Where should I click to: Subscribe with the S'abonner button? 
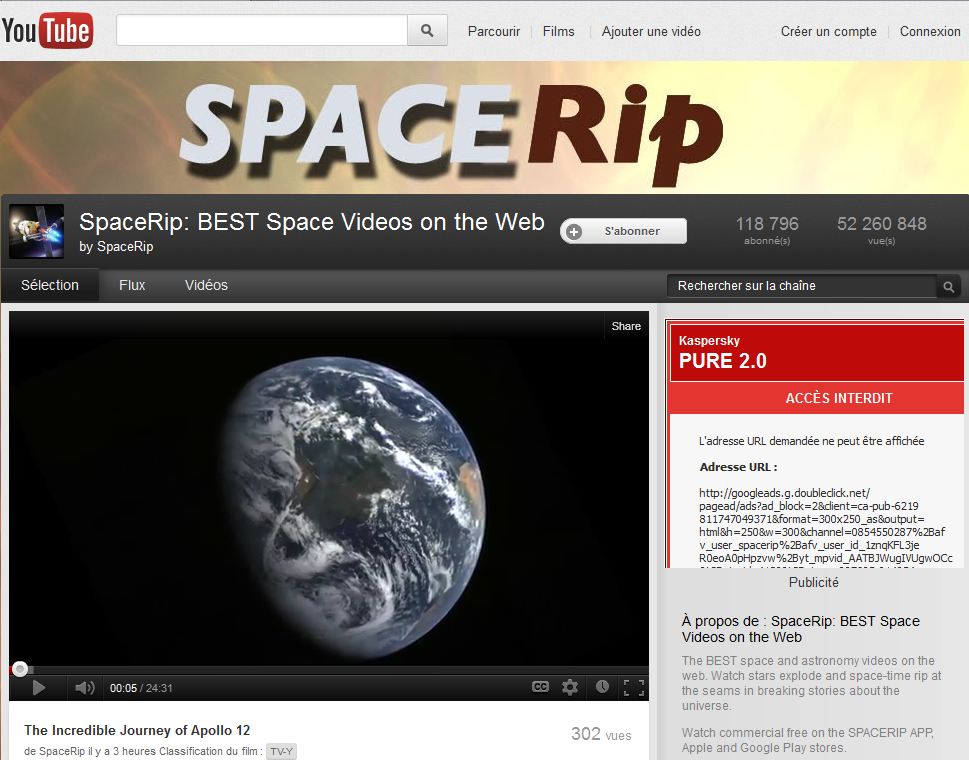[624, 231]
